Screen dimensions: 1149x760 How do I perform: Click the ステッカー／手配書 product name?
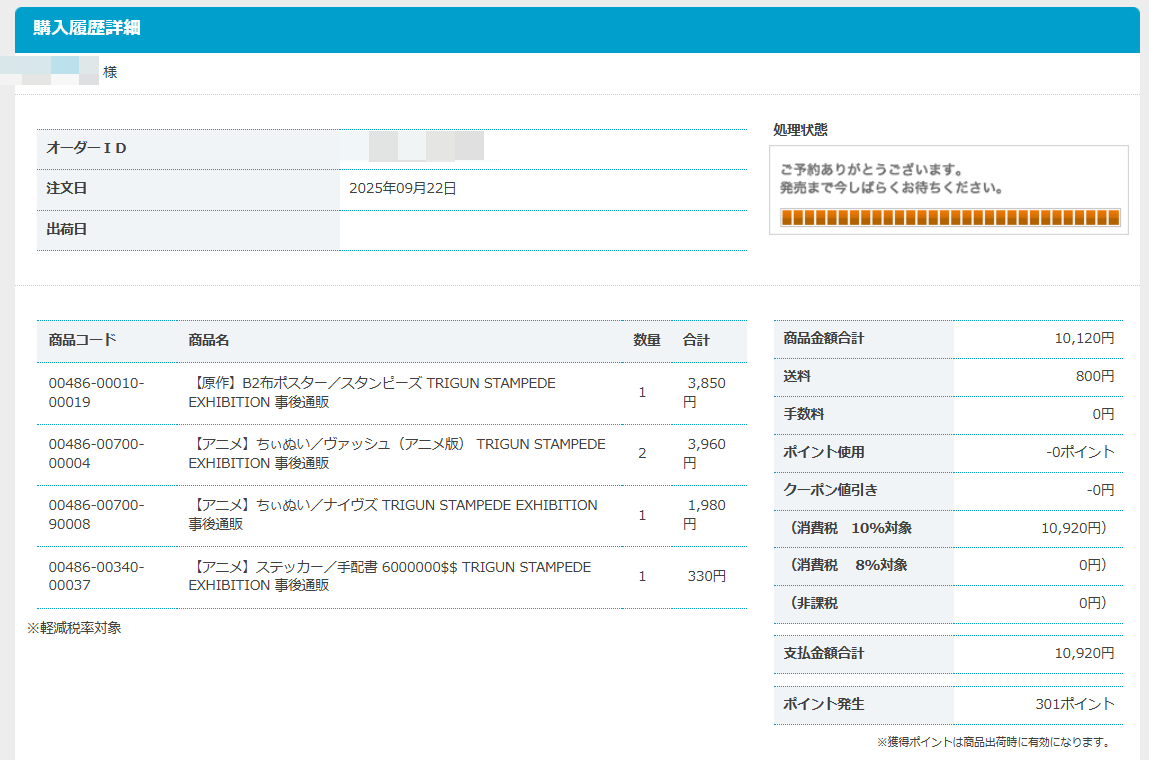point(389,576)
